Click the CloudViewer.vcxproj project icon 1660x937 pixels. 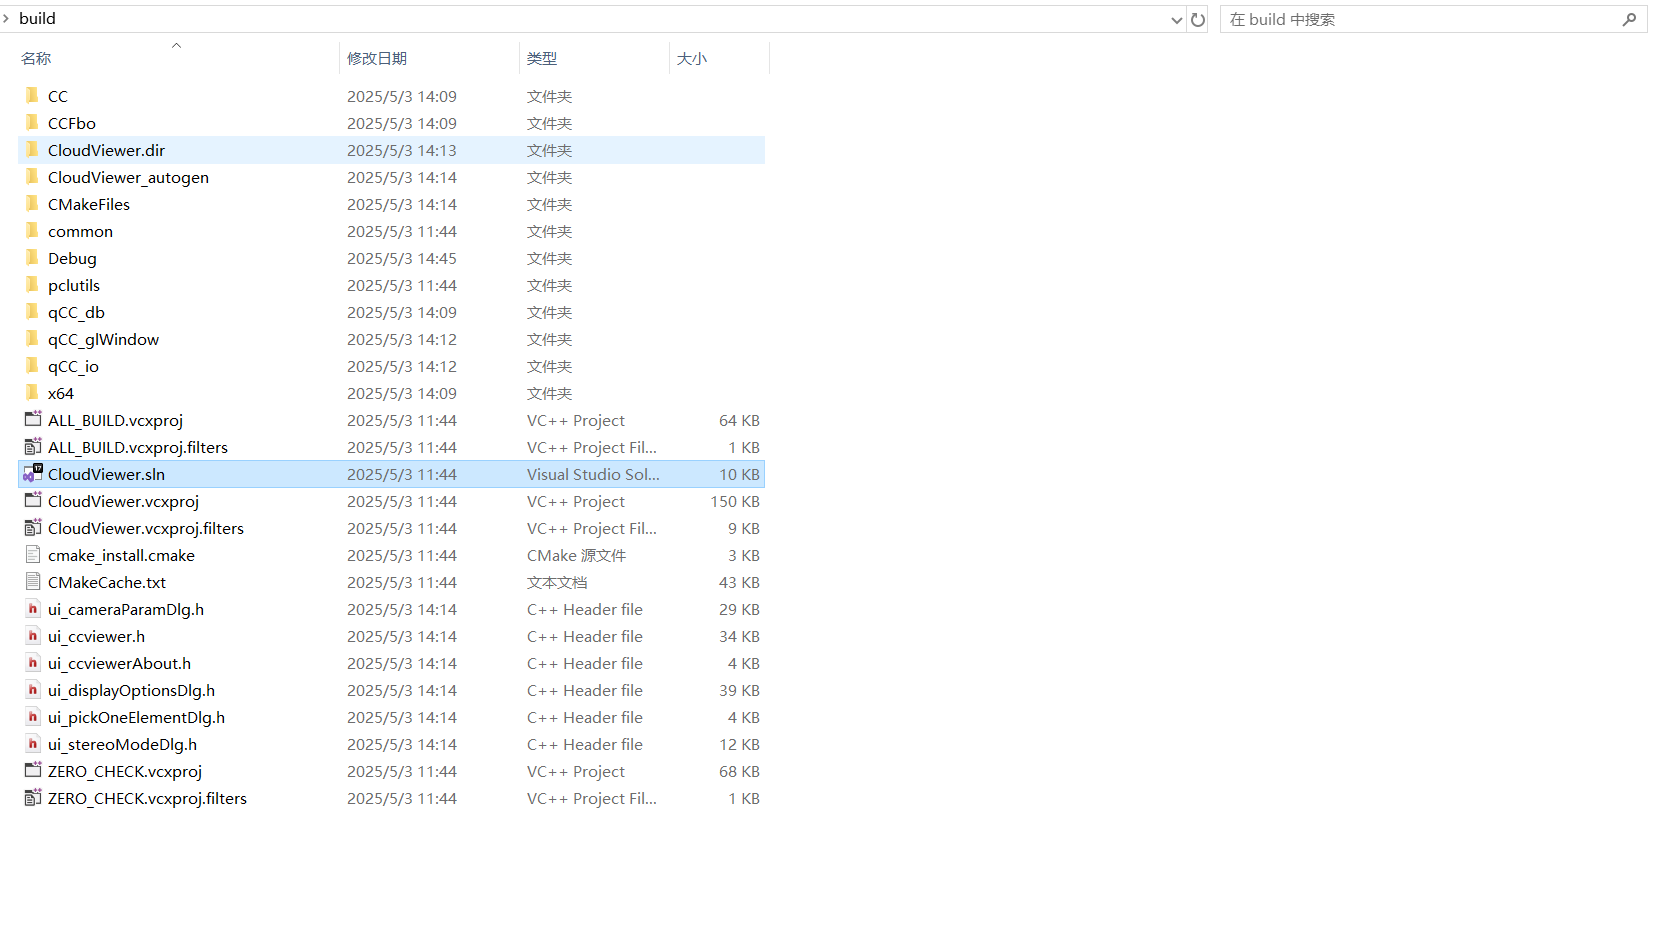pos(32,501)
